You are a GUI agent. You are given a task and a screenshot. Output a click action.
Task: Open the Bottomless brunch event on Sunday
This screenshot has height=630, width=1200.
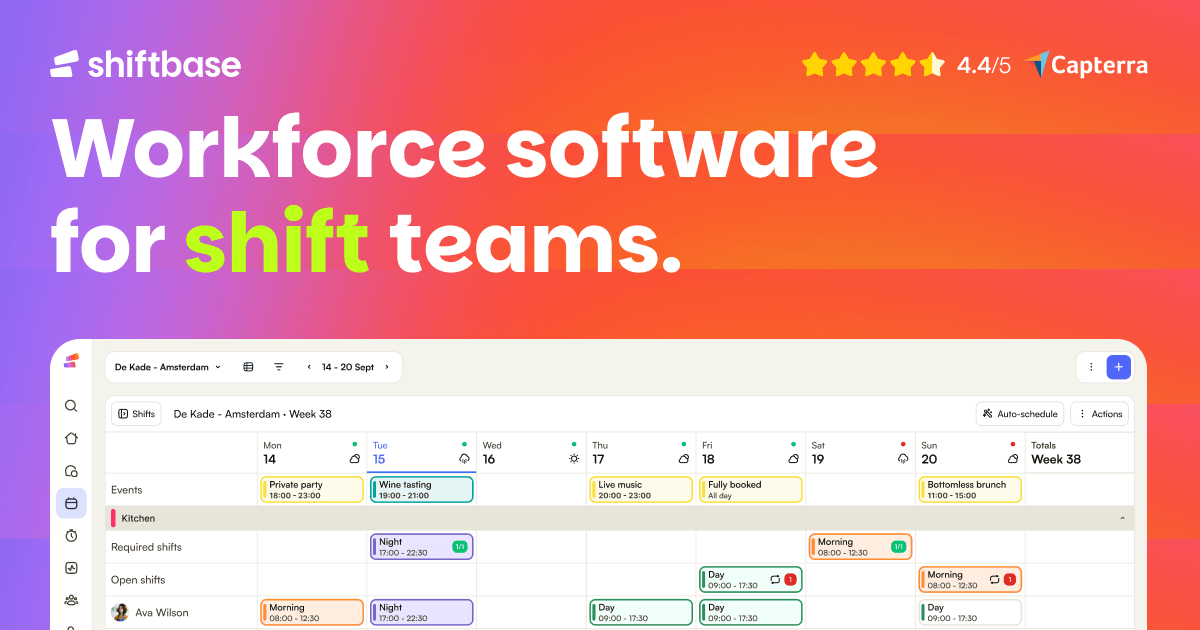(x=971, y=489)
